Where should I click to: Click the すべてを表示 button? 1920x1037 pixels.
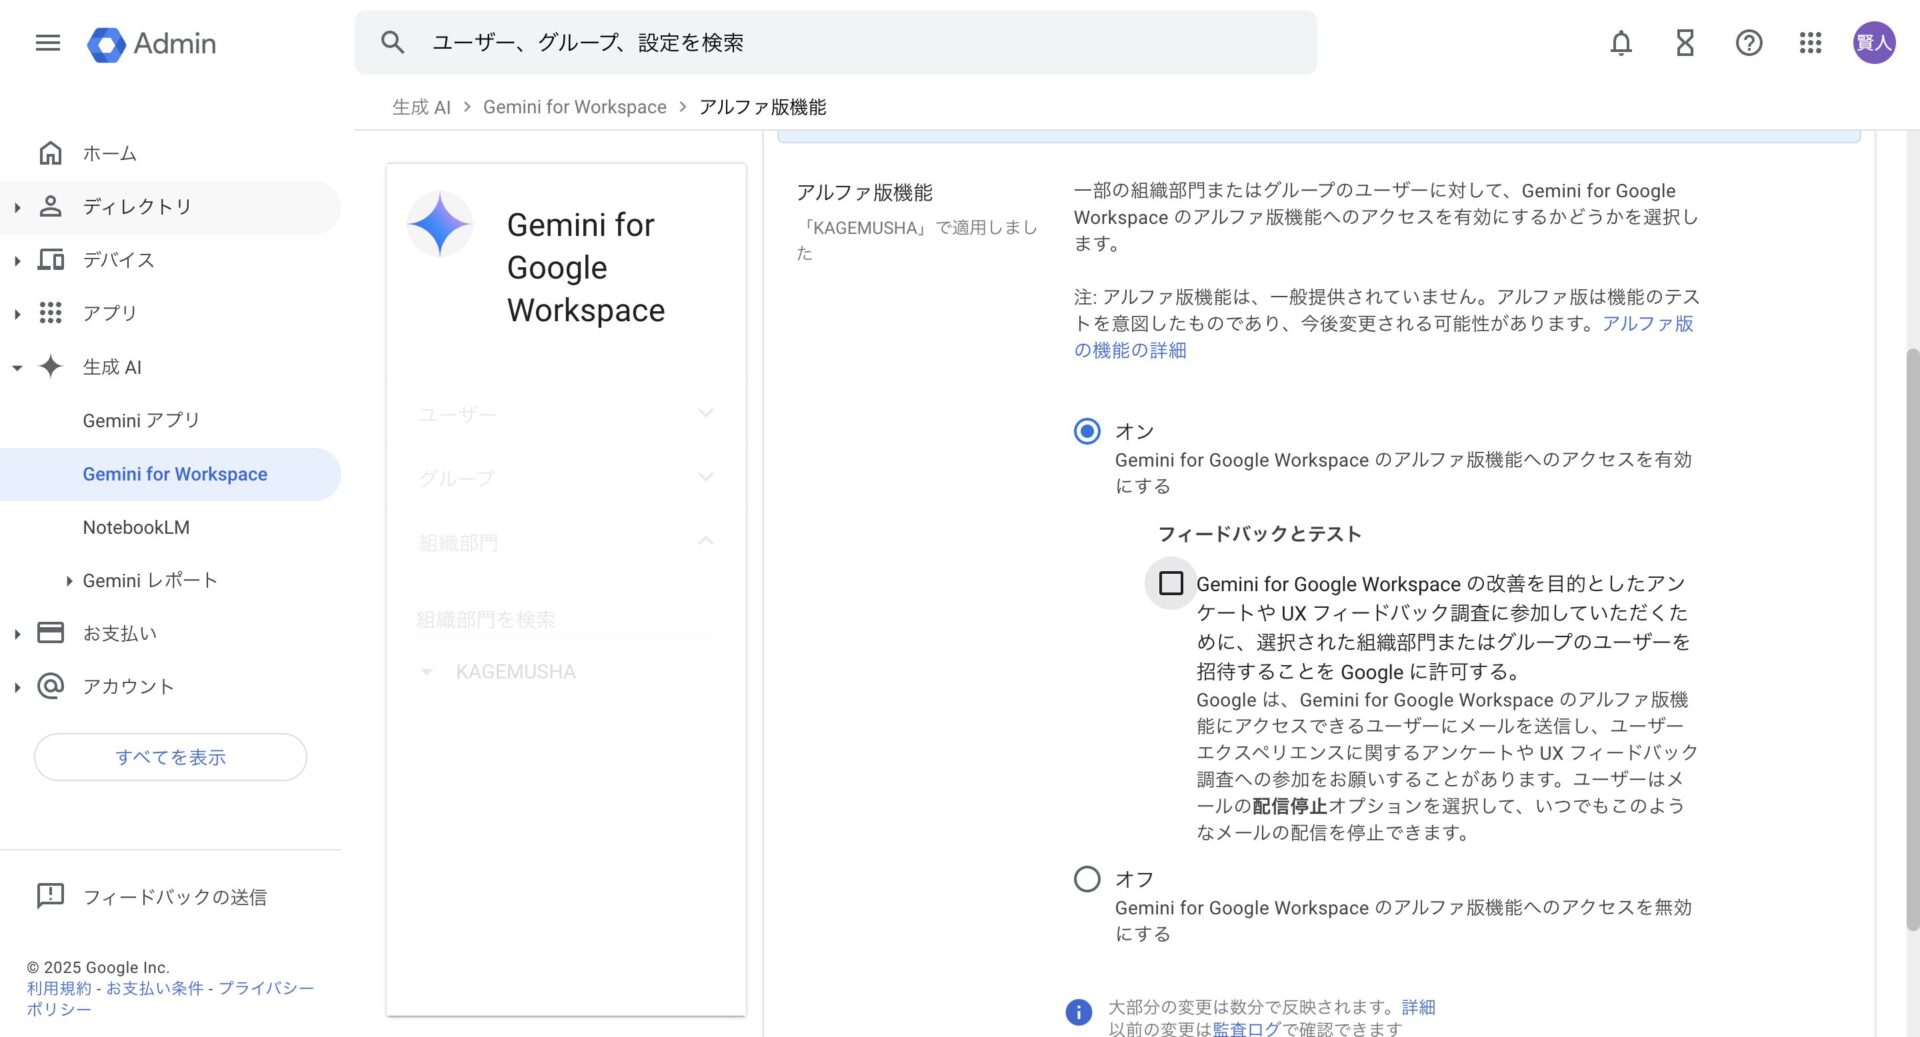click(170, 757)
